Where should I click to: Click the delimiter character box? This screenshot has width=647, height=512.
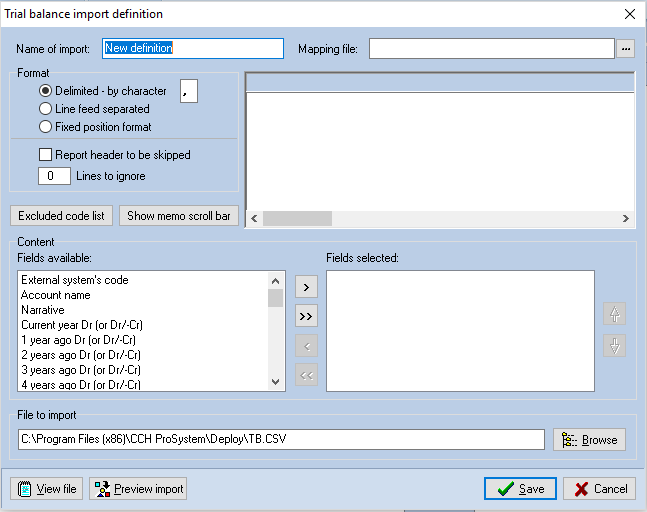(189, 91)
